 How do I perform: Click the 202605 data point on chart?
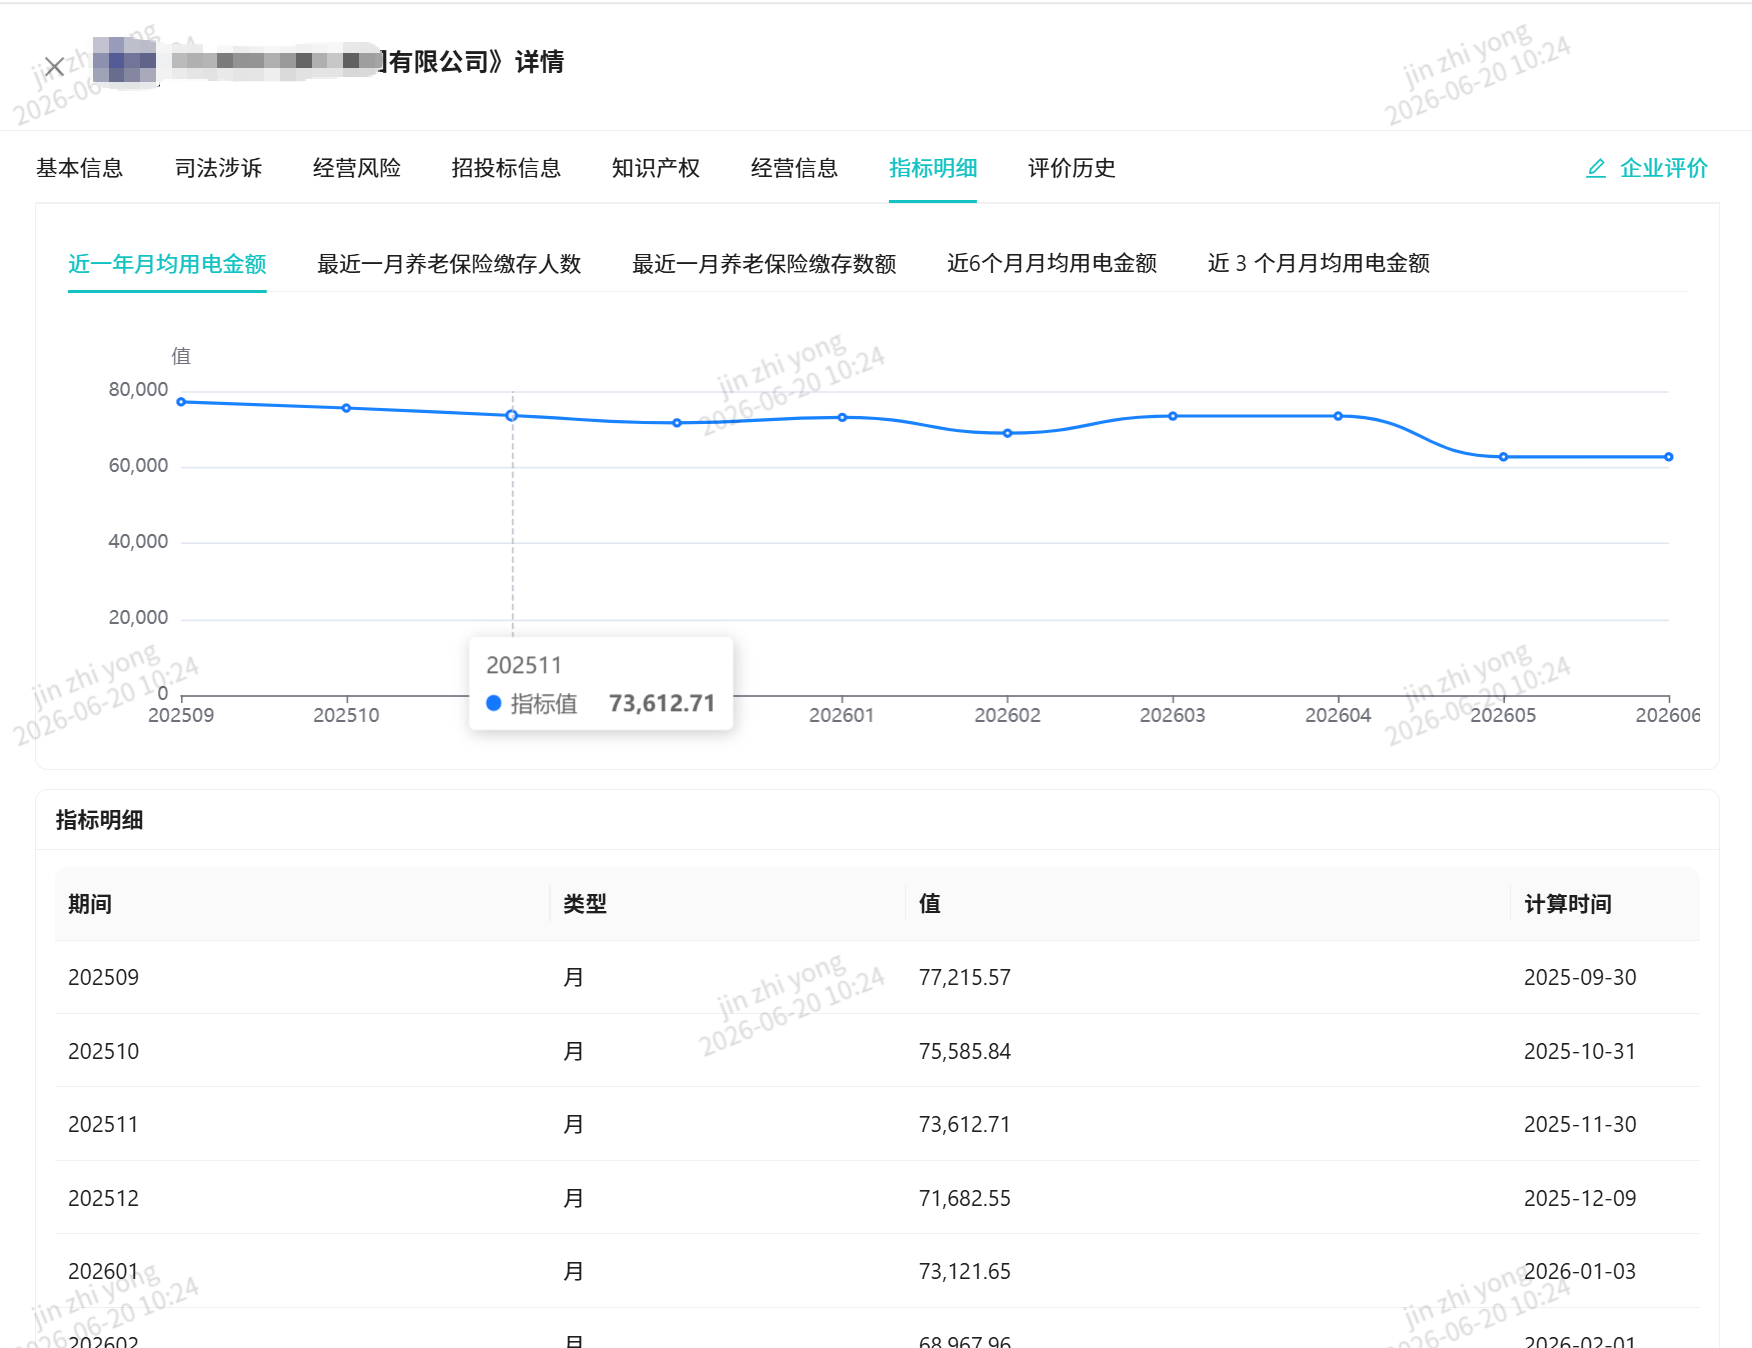1503,457
